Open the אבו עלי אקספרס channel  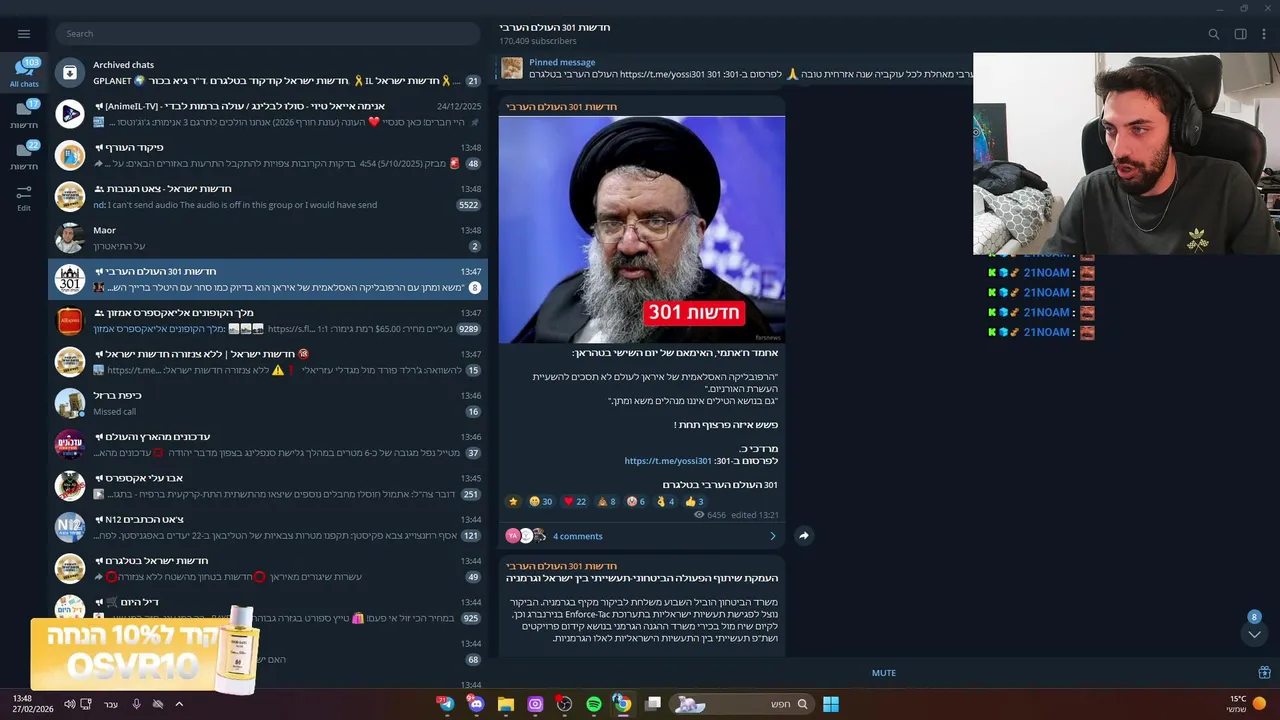tap(268, 486)
